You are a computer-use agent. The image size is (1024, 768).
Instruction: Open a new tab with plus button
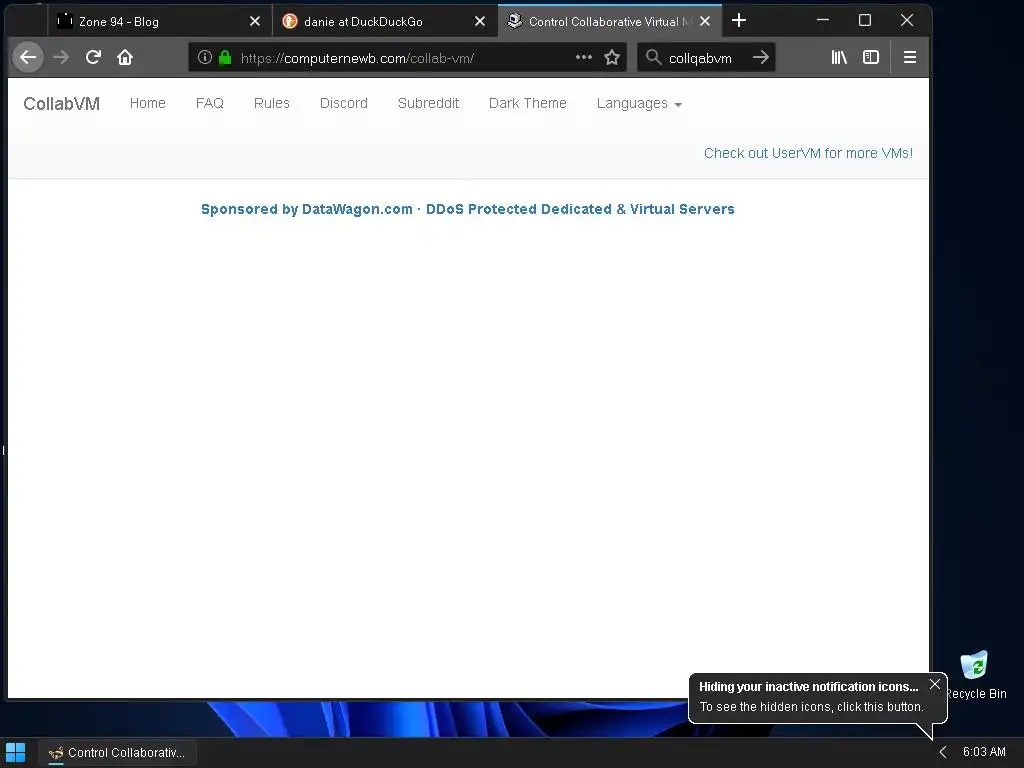point(739,21)
